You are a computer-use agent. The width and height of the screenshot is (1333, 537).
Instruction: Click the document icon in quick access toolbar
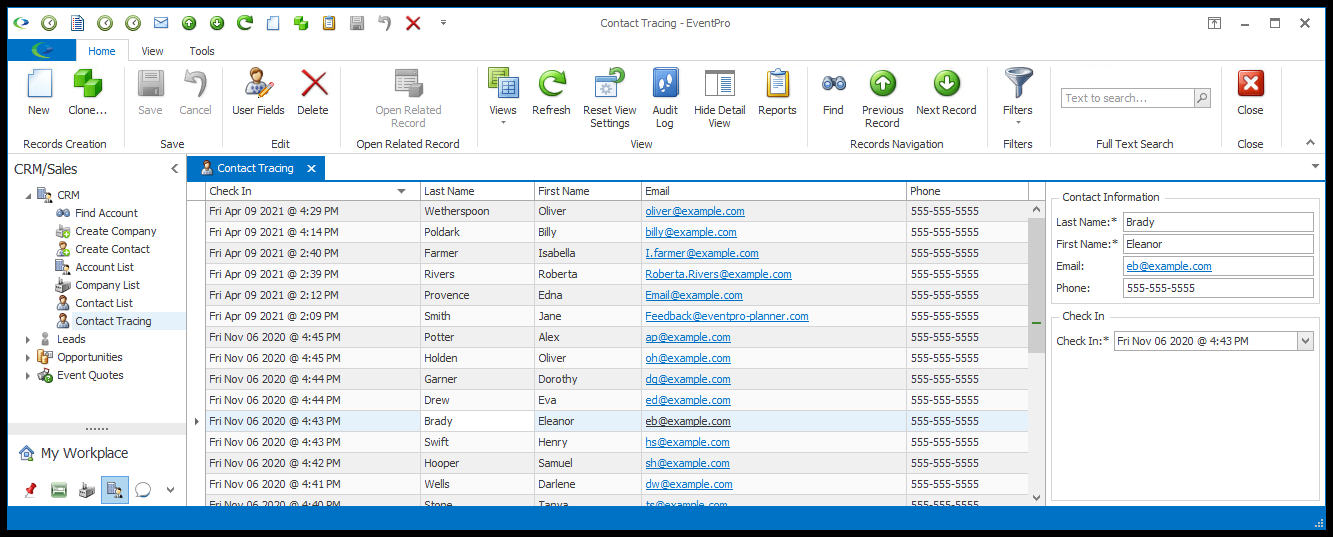(x=76, y=22)
